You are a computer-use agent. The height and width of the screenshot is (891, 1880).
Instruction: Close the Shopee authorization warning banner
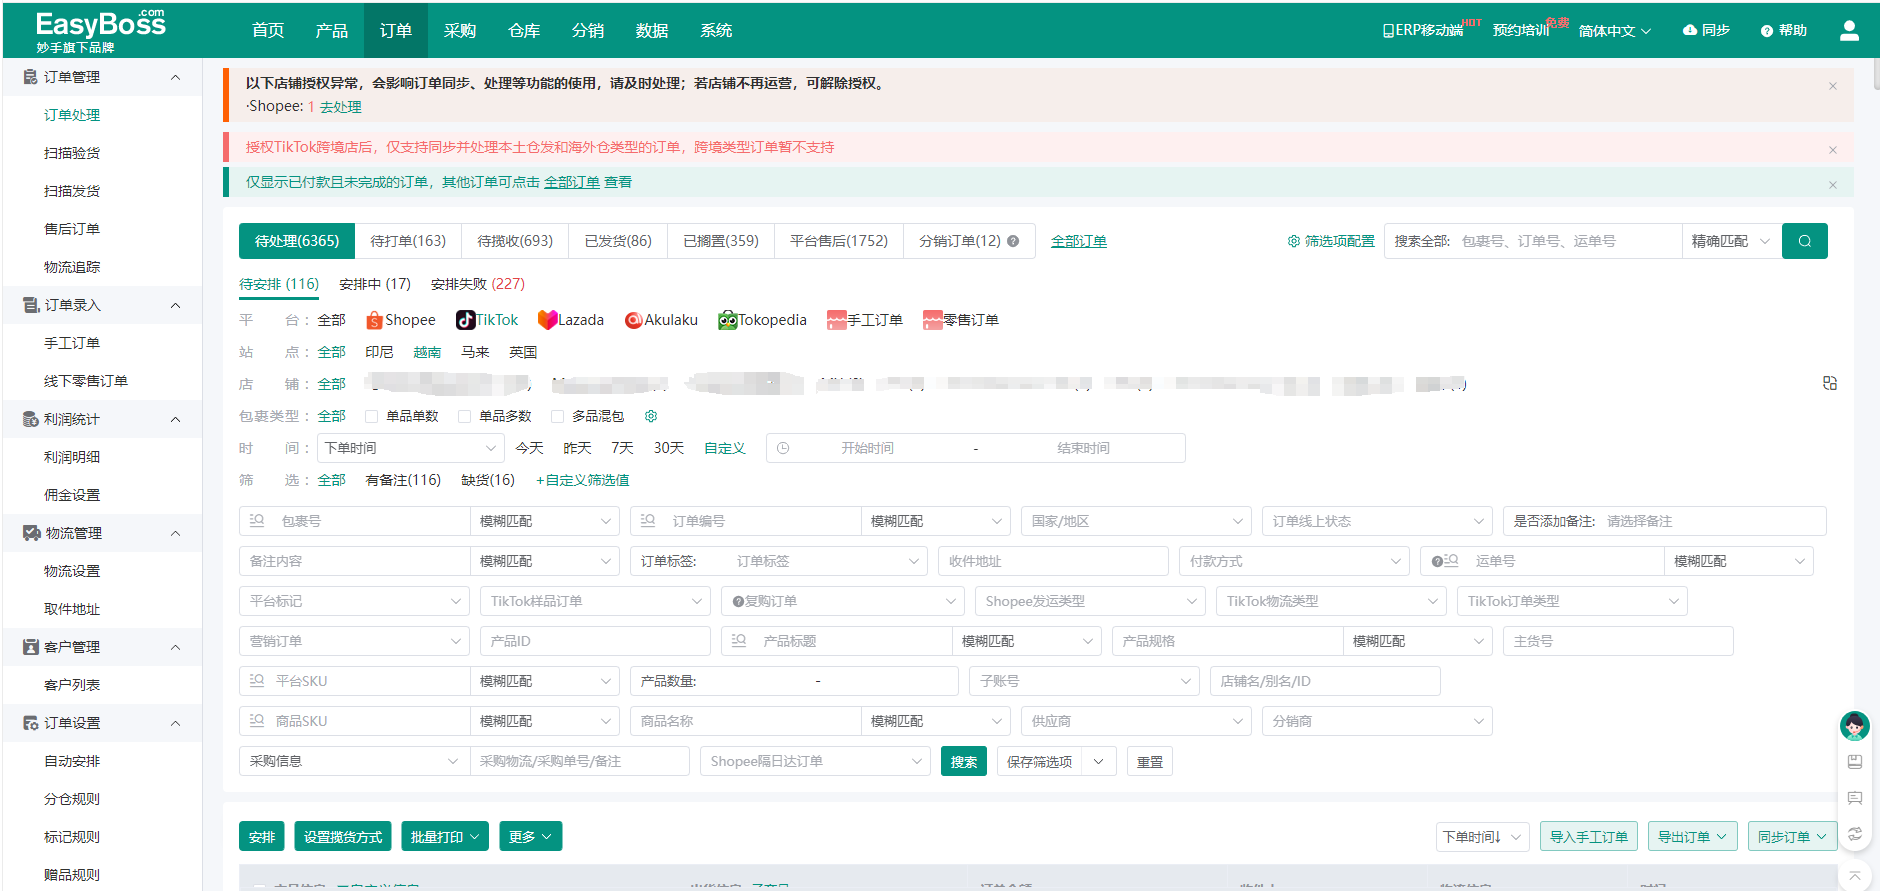tap(1833, 86)
